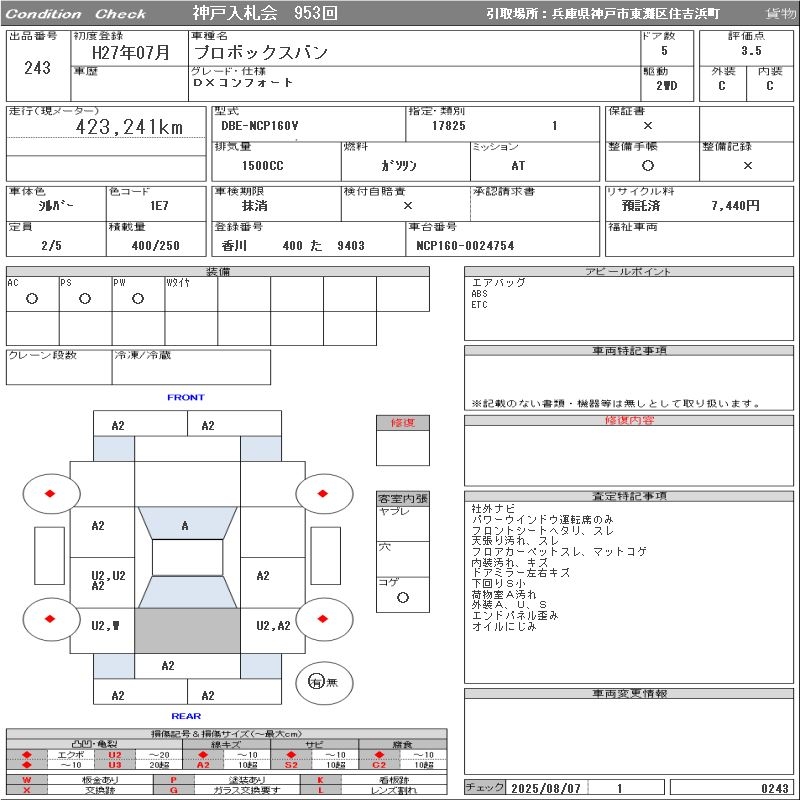Click the front-left wheel marker on the car diagram
The image size is (800, 800).
point(50,493)
